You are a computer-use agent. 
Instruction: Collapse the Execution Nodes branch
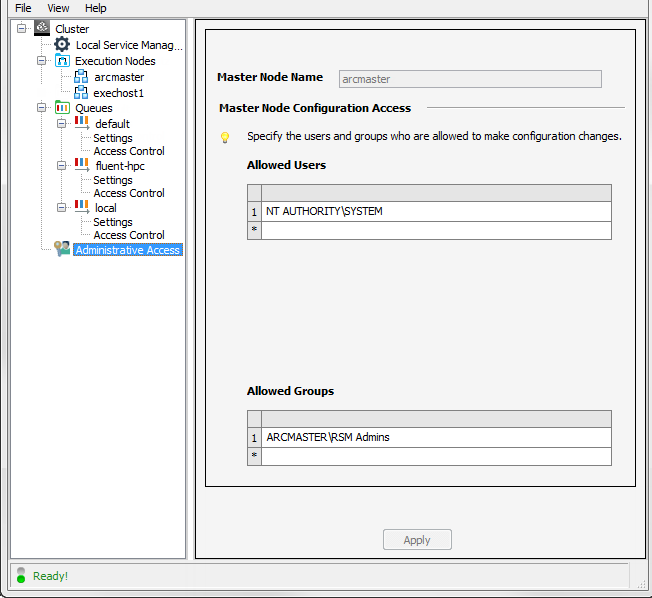coord(41,61)
